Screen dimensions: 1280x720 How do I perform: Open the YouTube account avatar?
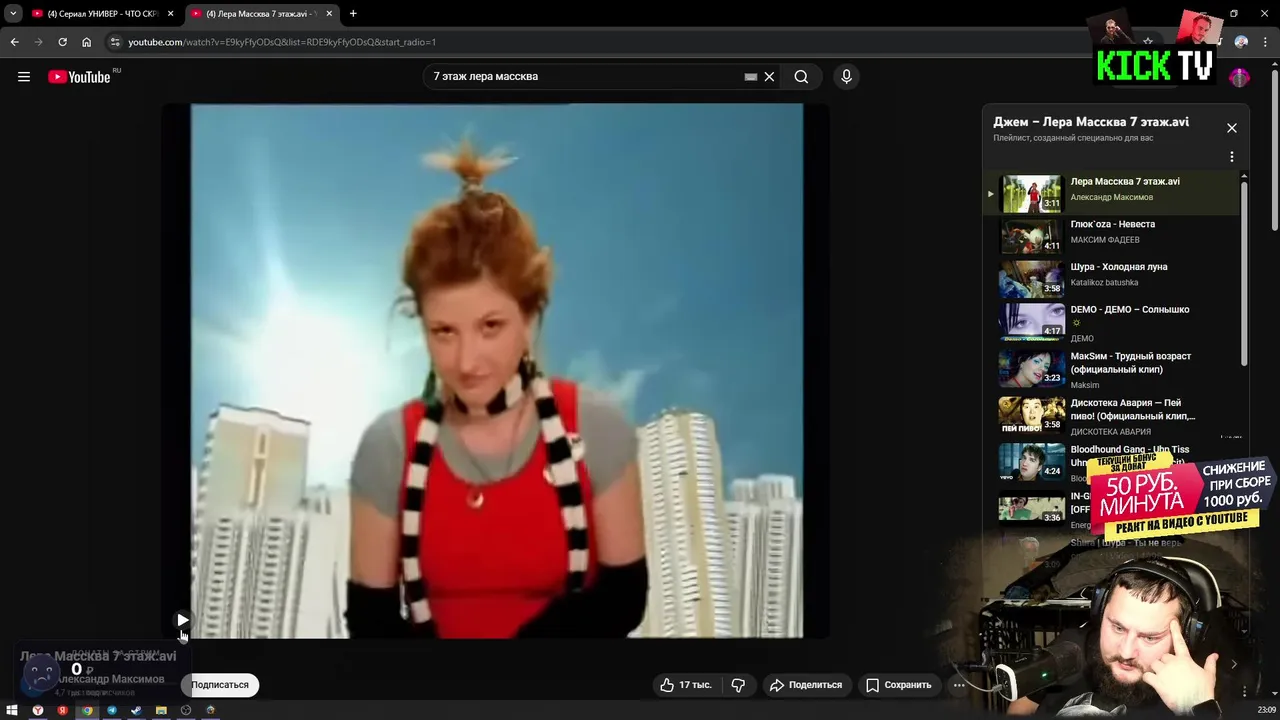click(x=1239, y=77)
